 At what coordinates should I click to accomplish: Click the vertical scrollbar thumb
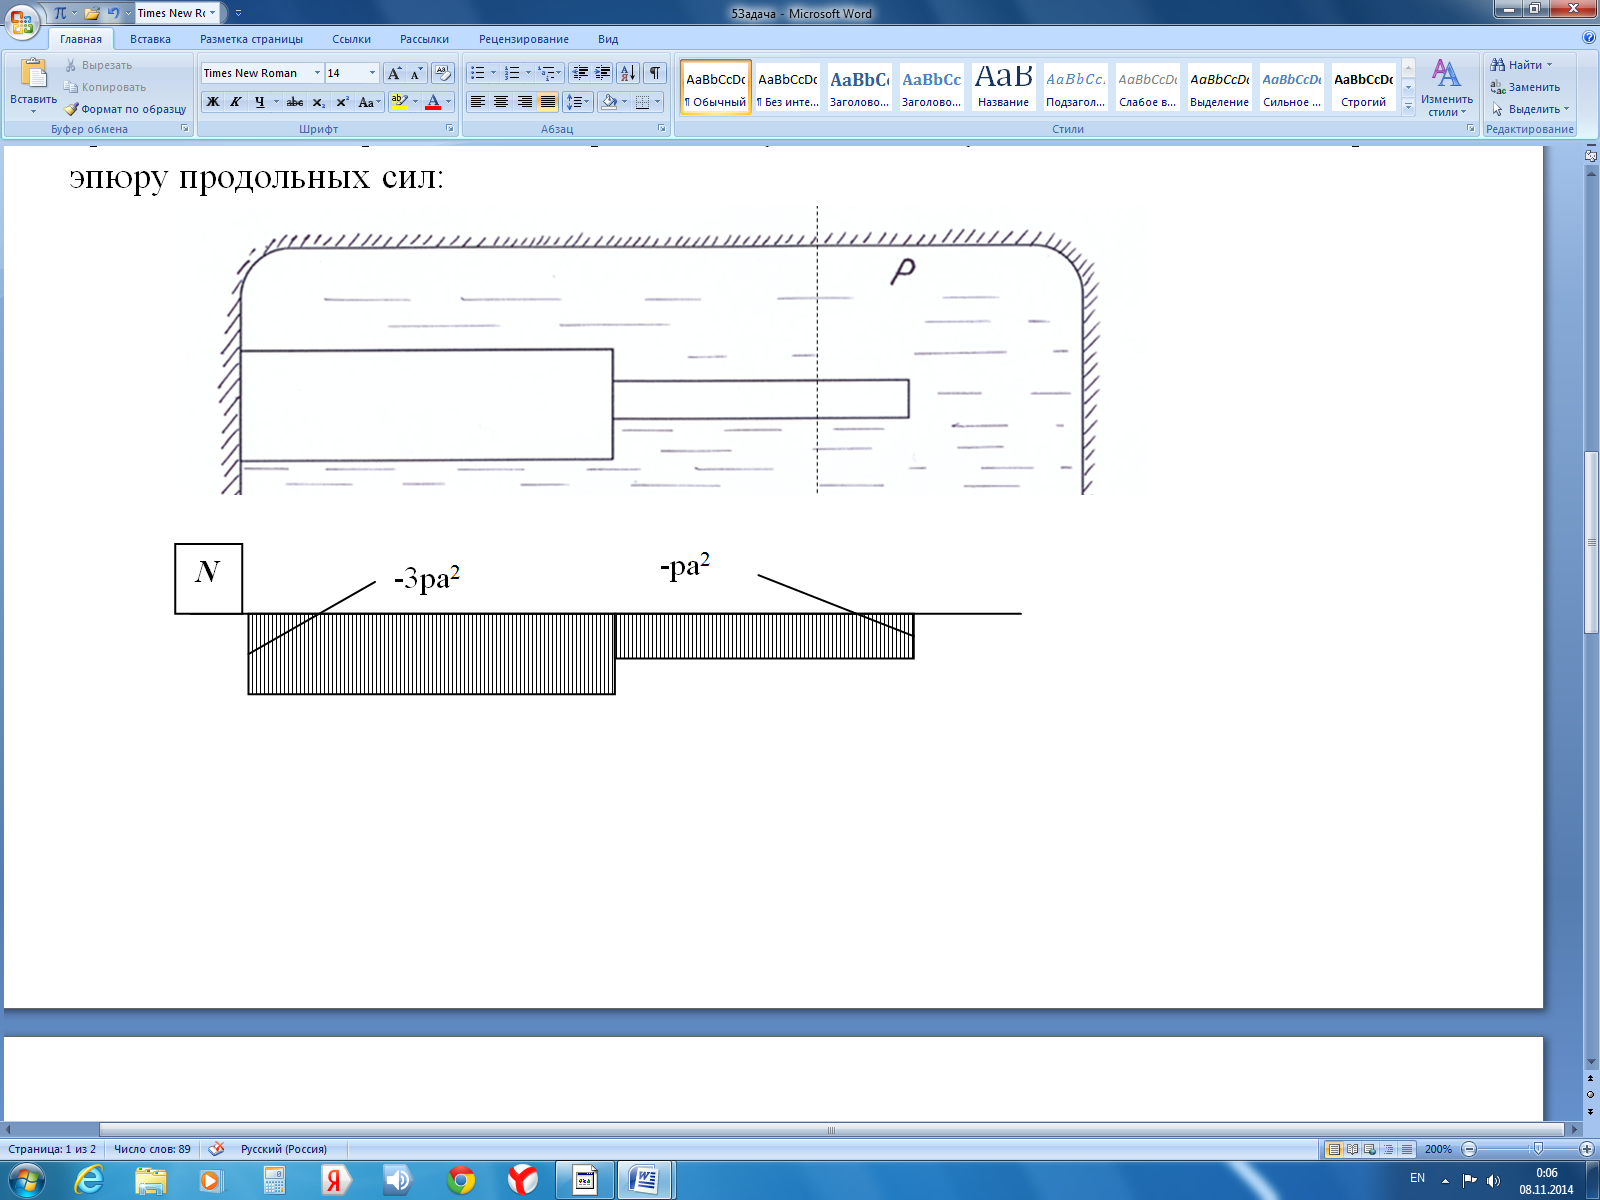click(x=1590, y=543)
